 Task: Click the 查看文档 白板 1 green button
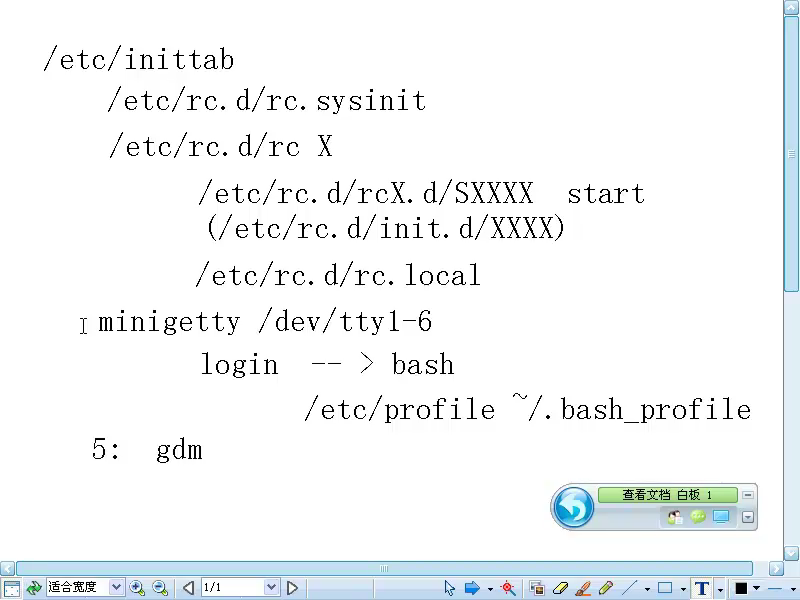click(667, 495)
